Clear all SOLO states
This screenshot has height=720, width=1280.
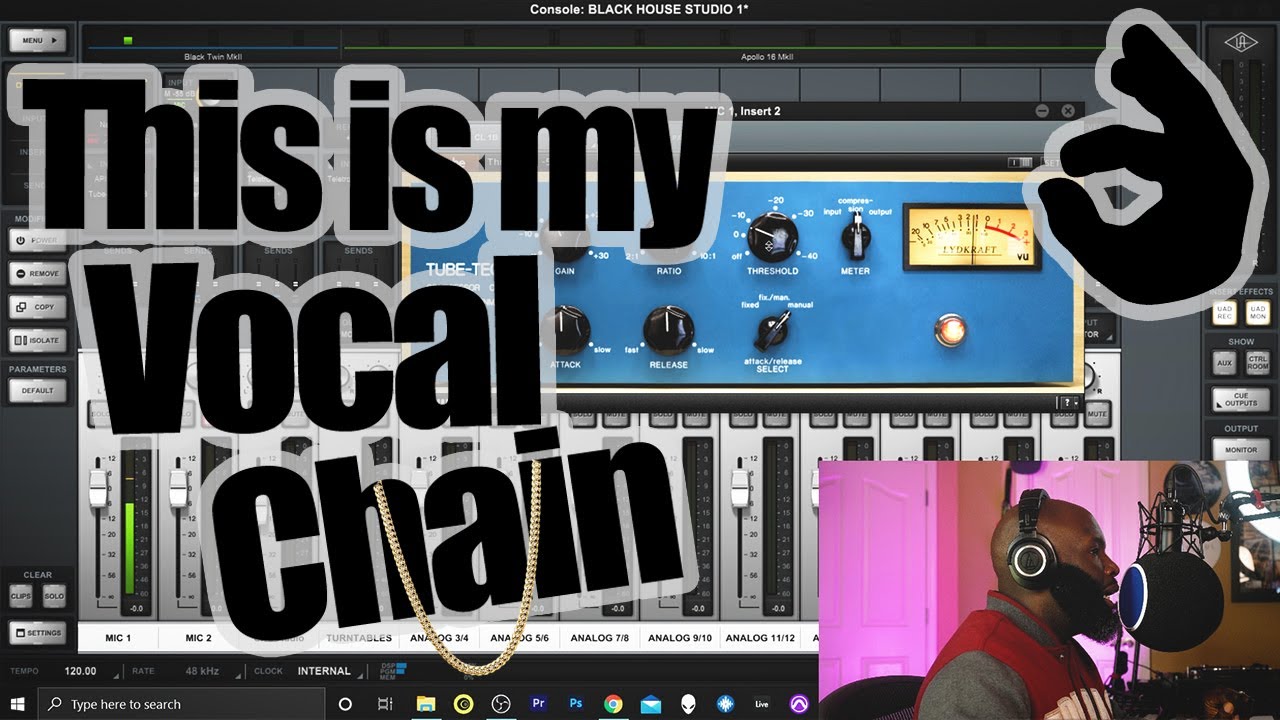[54, 596]
